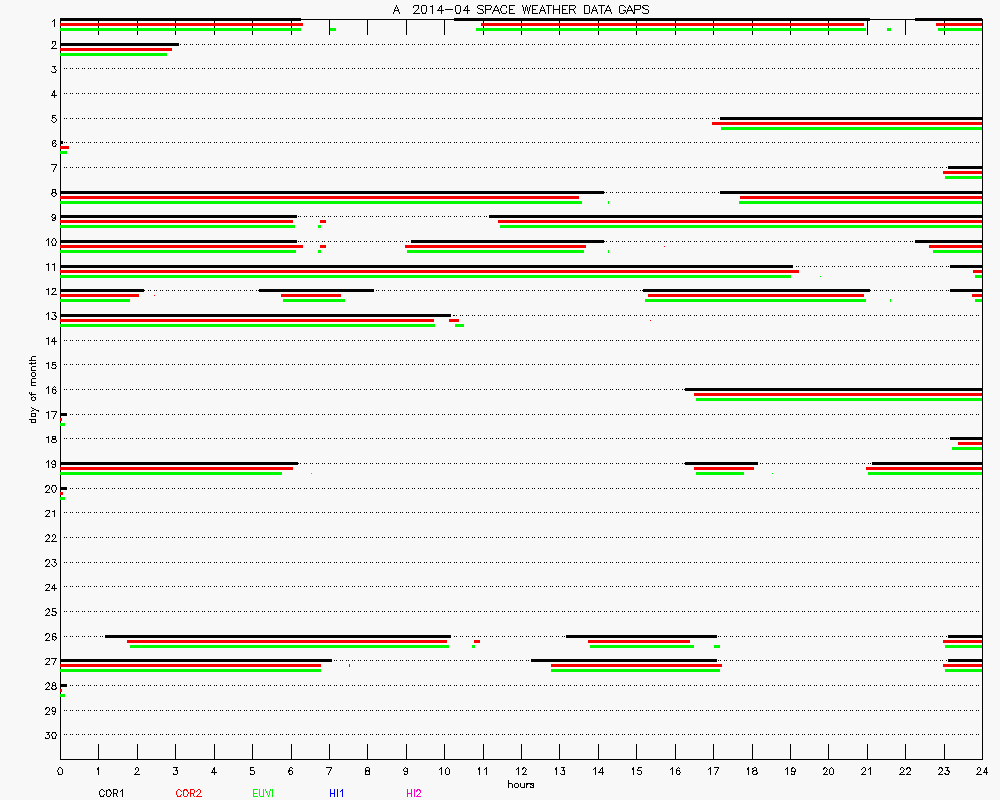Click the 'hours' x-axis label
Screen dimensions: 1000x800
click(x=520, y=784)
